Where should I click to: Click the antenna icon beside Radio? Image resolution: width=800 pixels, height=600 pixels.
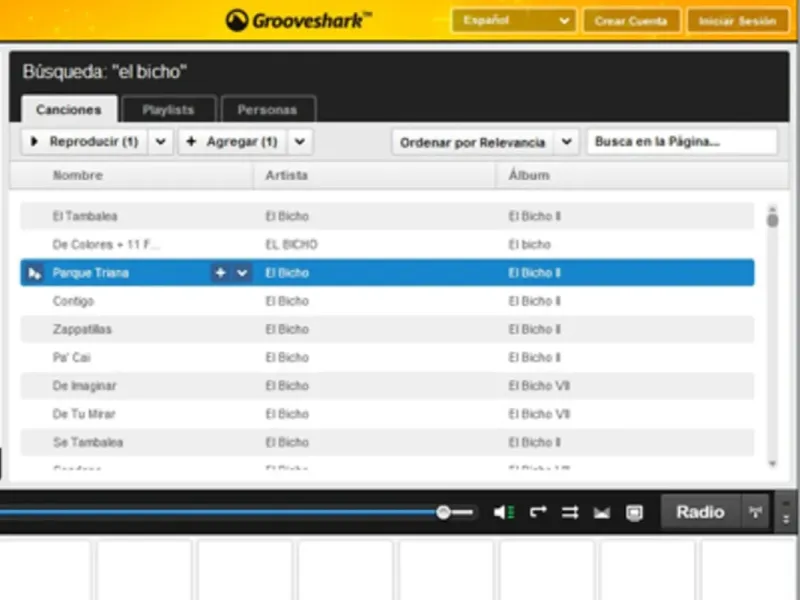(x=755, y=511)
